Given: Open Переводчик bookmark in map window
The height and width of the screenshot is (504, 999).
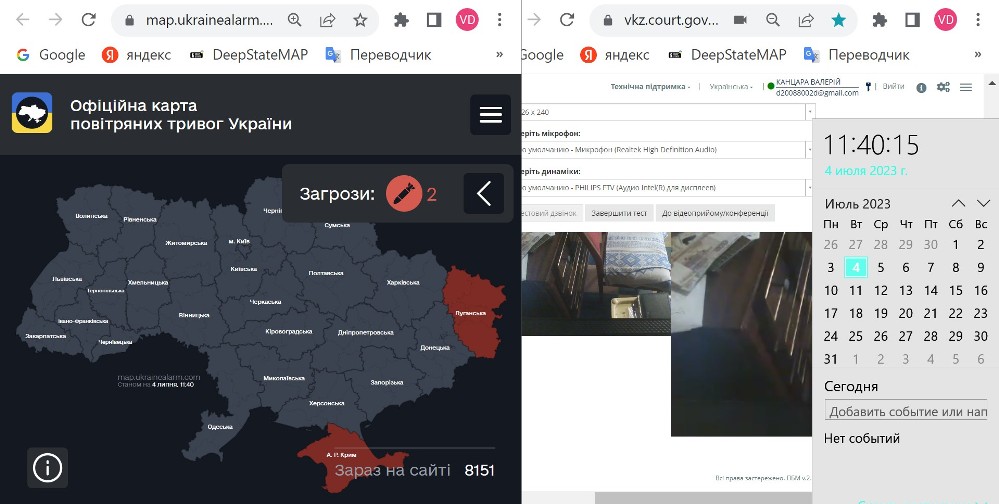Looking at the screenshot, I should point(378,55).
